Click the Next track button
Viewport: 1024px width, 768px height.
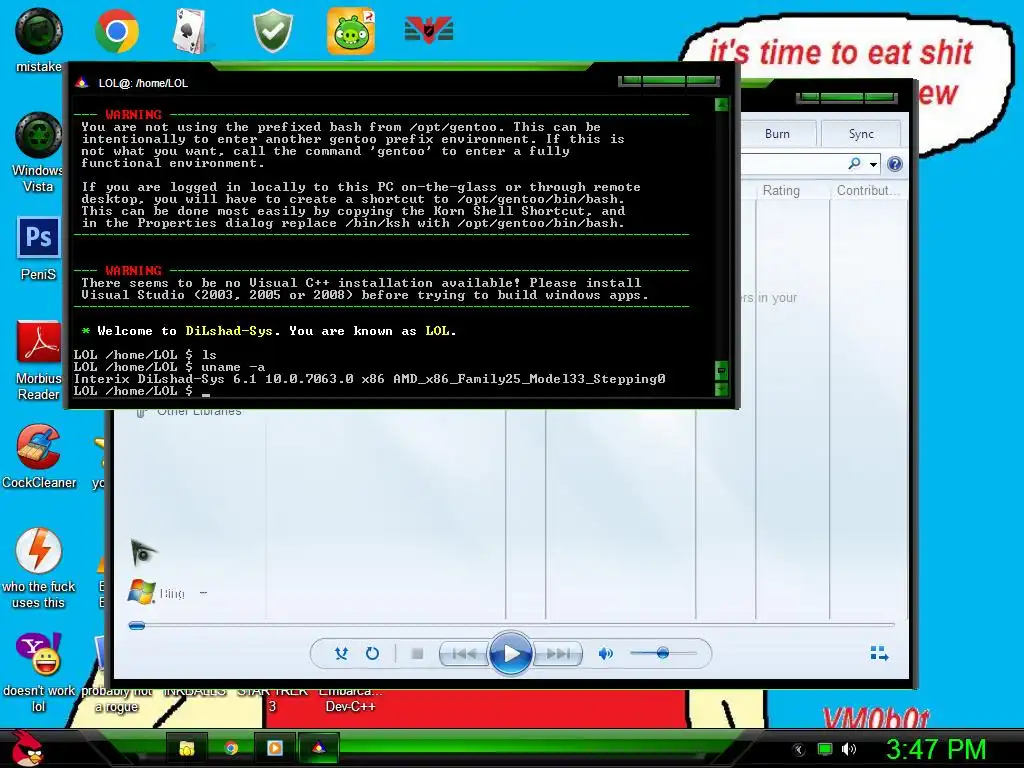pyautogui.click(x=558, y=654)
